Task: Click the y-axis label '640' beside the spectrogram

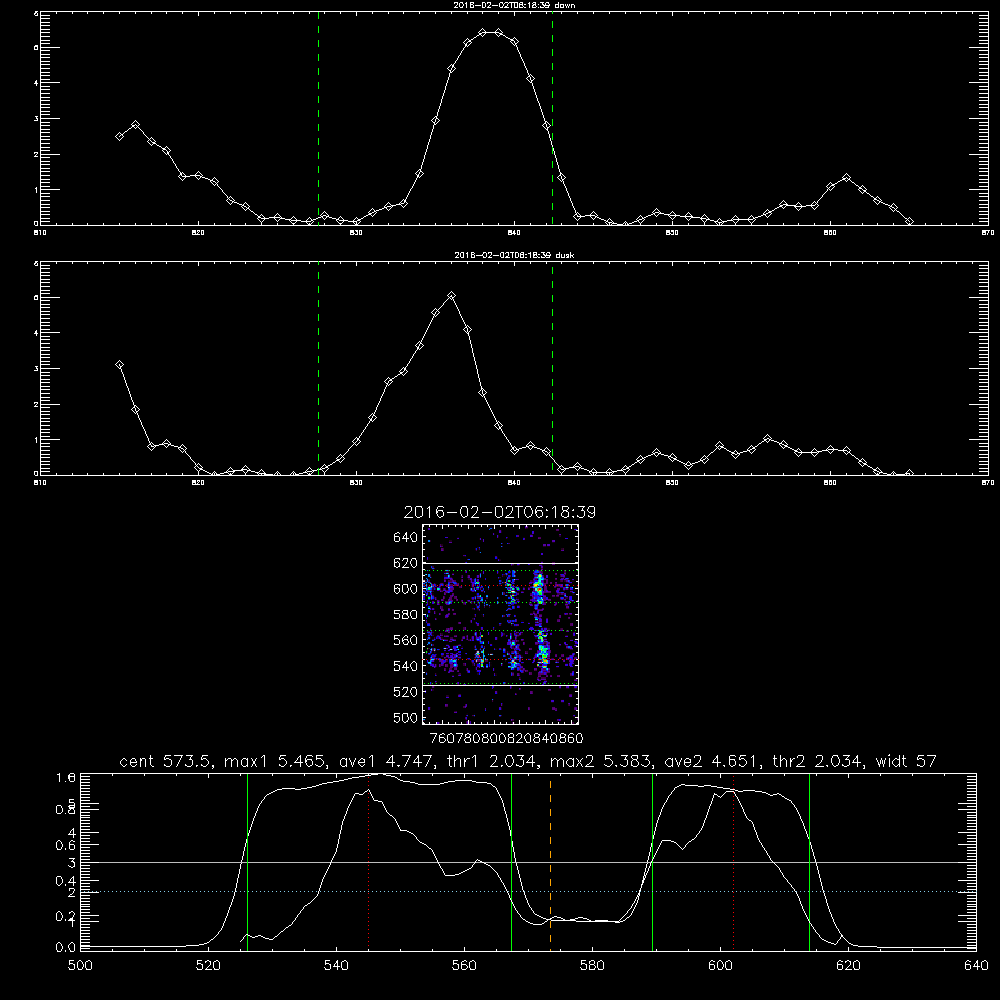Action: coord(405,538)
